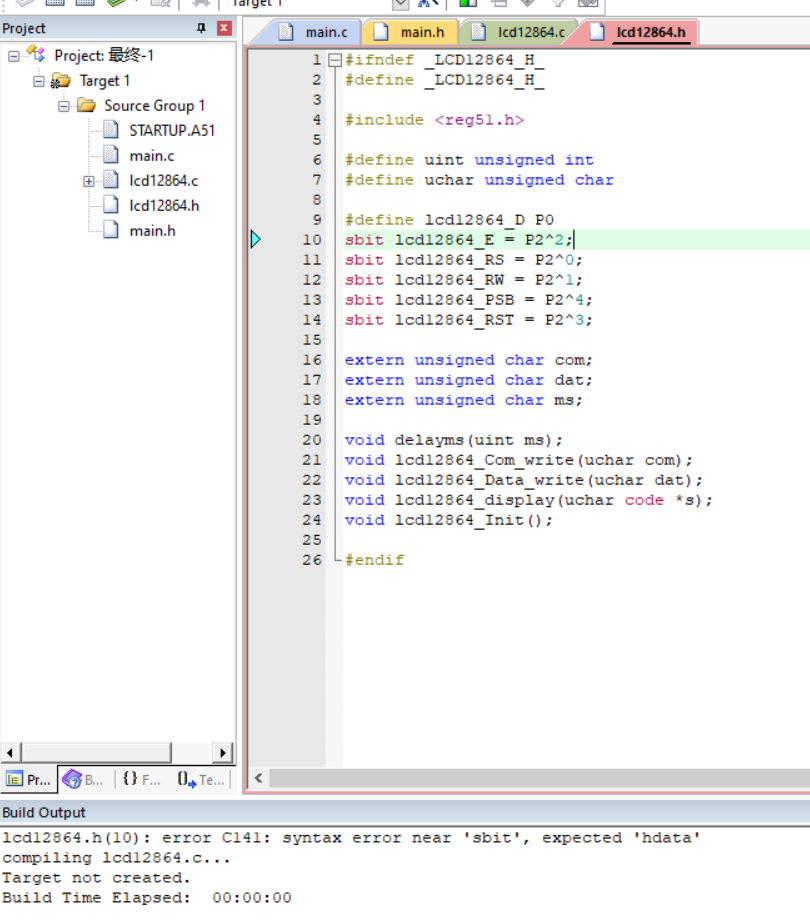The image size is (810, 921).
Task: Open the Templates tab at the panel bottom
Action: (x=201, y=780)
